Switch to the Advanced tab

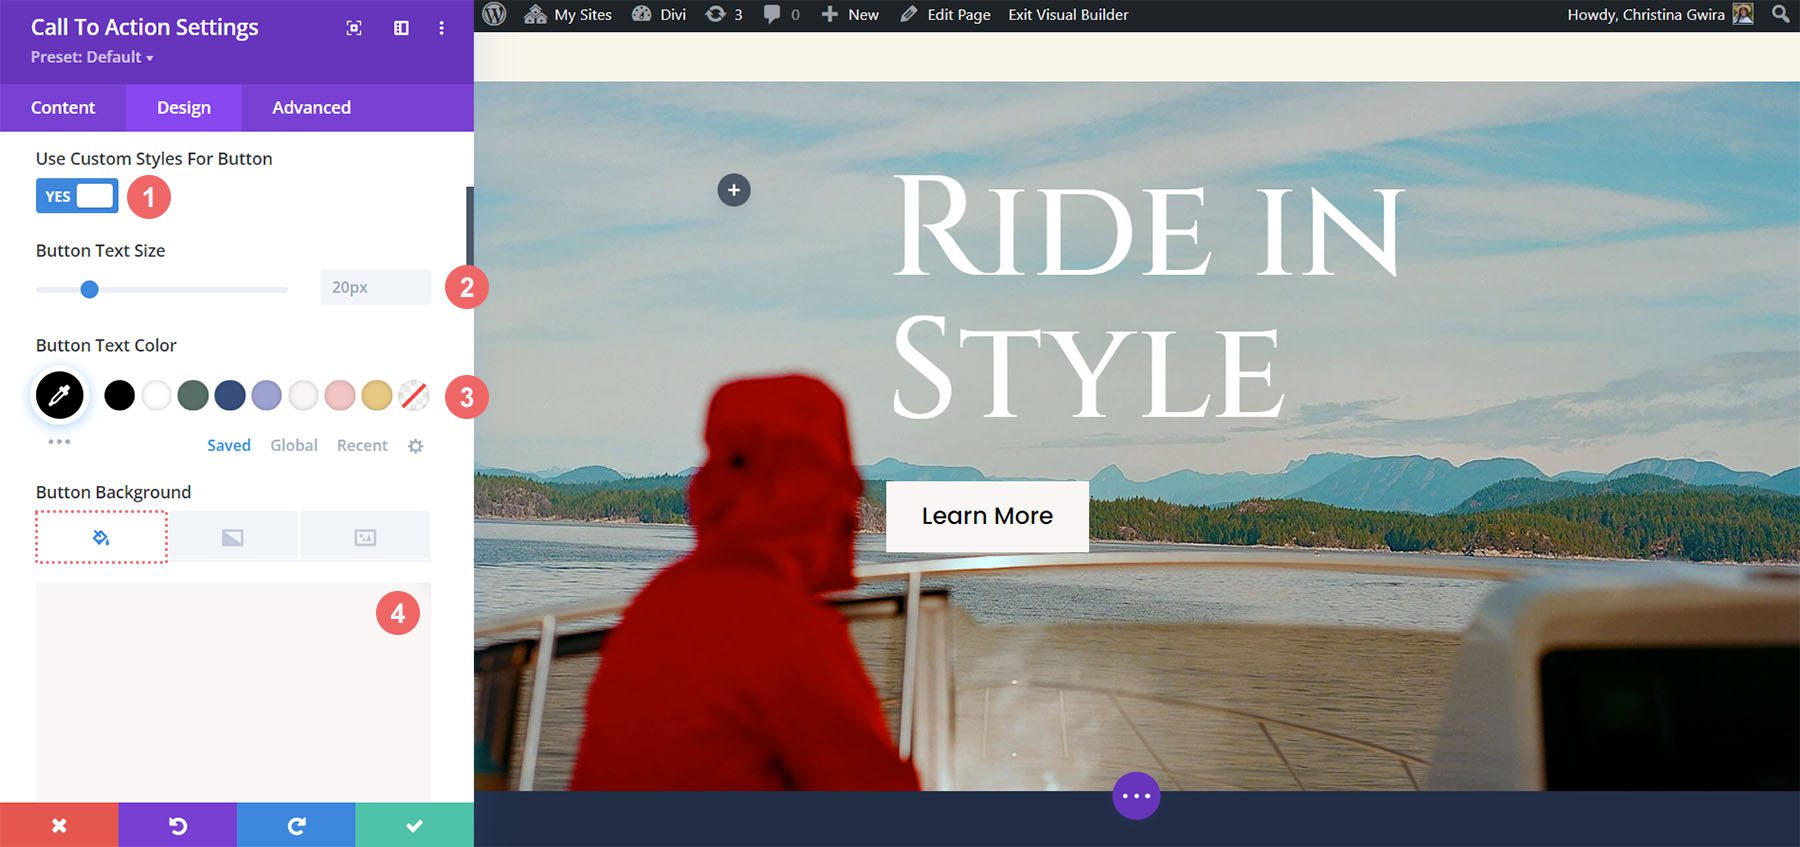pyautogui.click(x=311, y=107)
